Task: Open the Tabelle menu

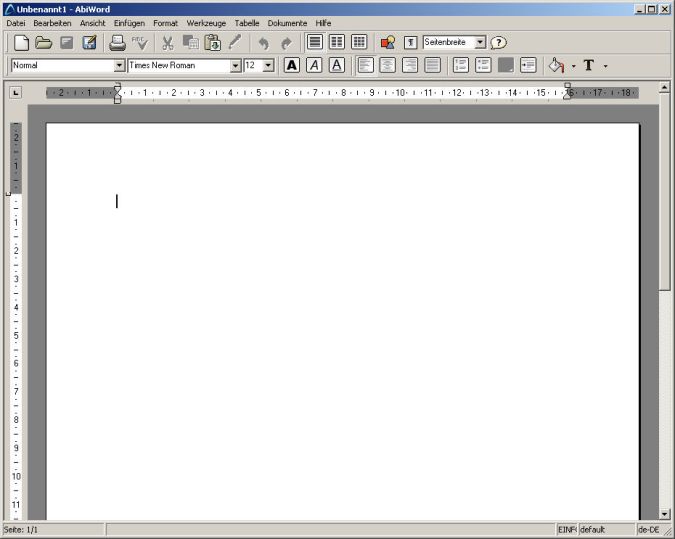Action: click(247, 22)
